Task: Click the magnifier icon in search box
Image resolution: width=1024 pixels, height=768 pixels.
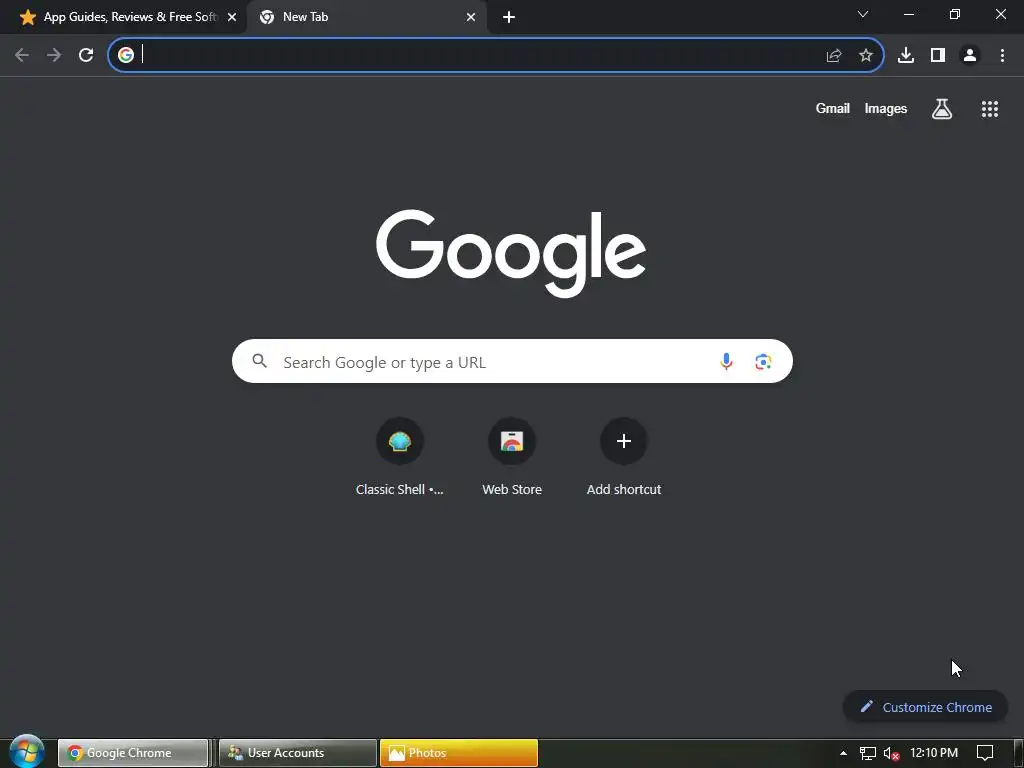Action: pyautogui.click(x=259, y=360)
